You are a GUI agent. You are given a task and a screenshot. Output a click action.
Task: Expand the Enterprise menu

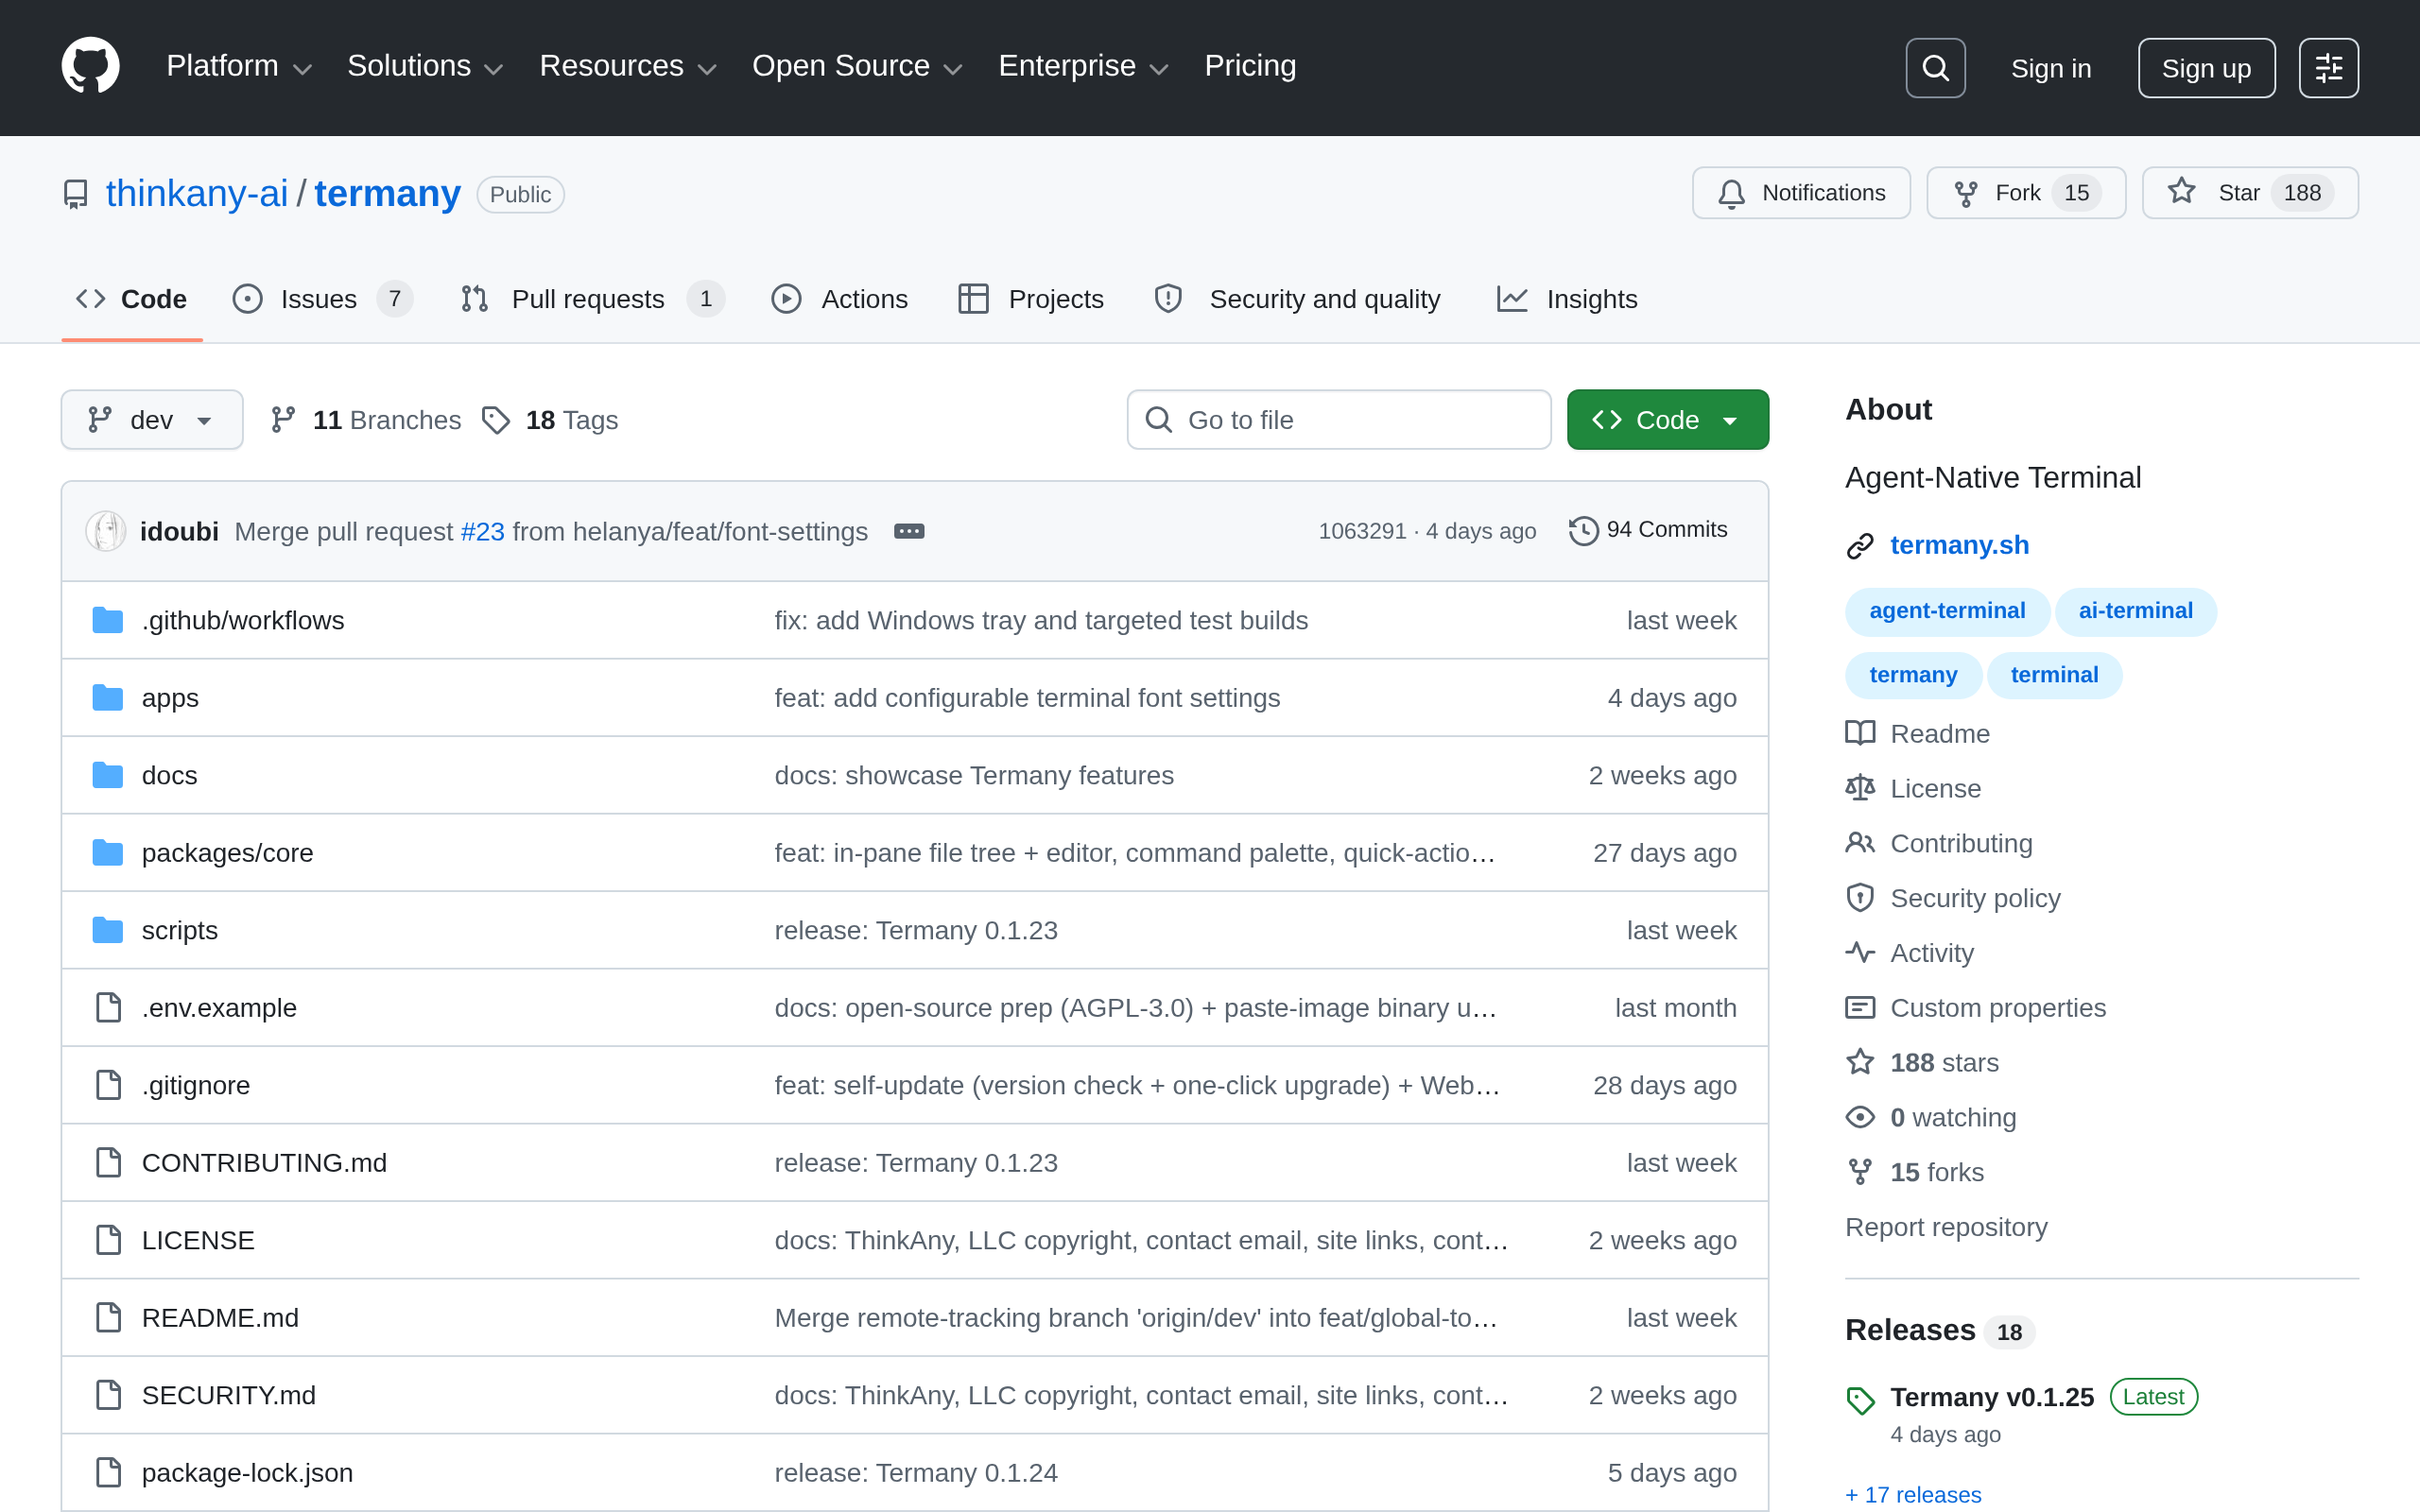(x=1083, y=66)
